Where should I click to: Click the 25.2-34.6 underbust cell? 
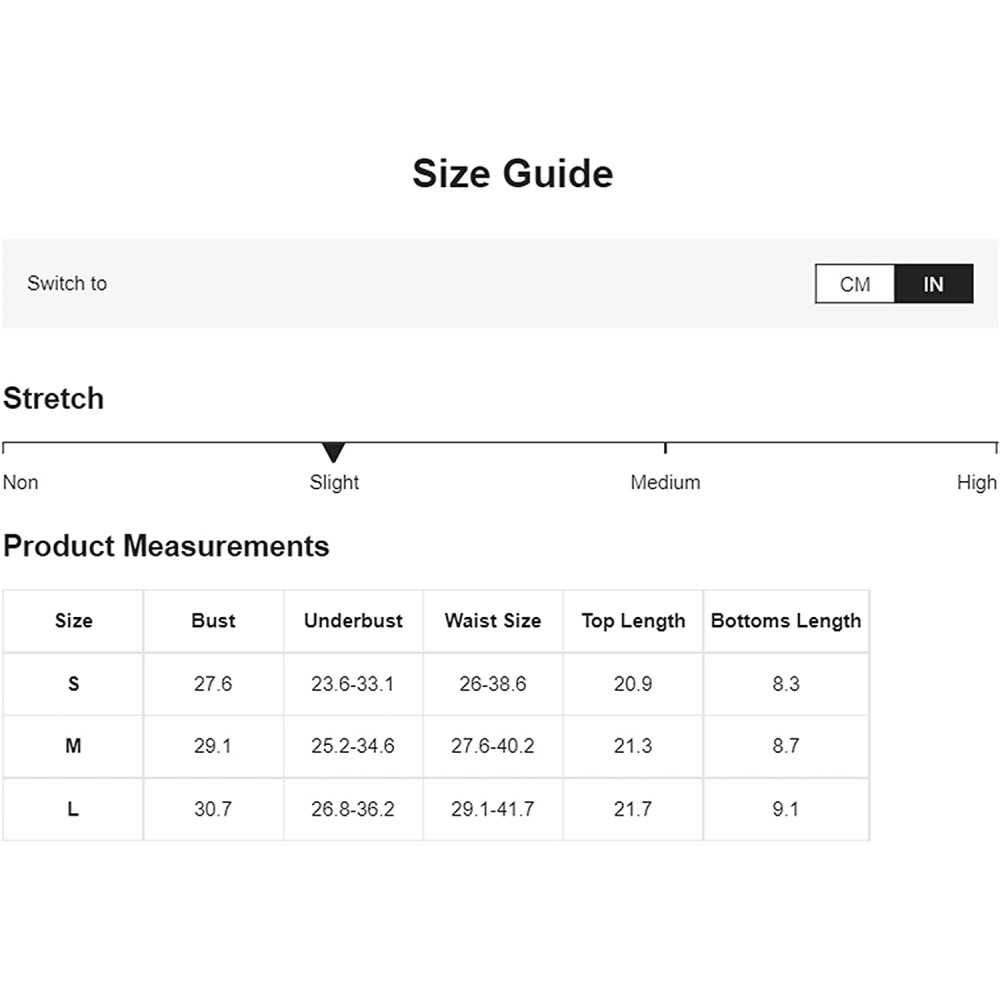click(x=353, y=746)
